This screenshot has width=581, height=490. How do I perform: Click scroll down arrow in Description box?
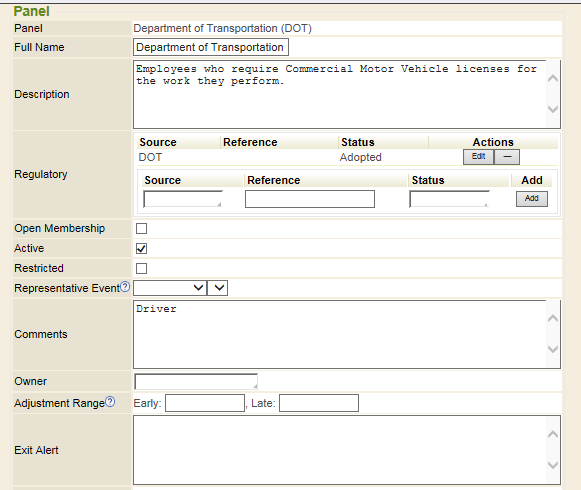click(x=553, y=109)
